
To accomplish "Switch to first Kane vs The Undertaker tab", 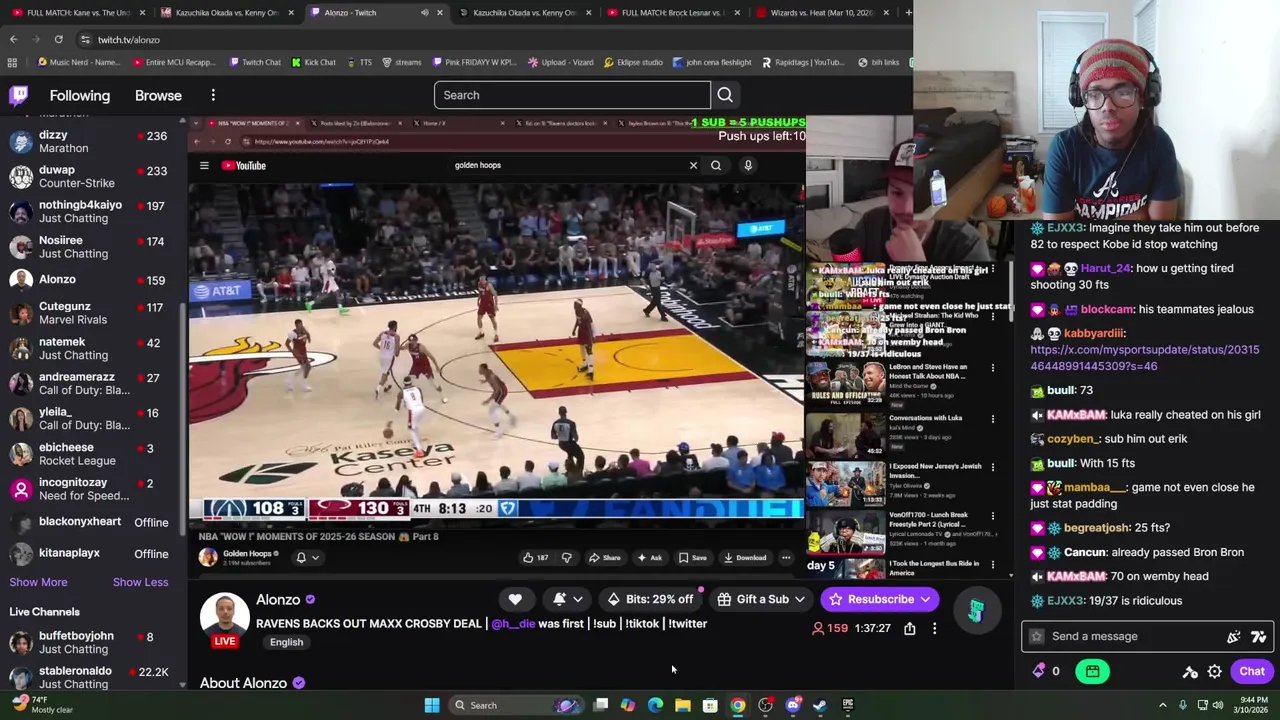I will (x=79, y=13).
